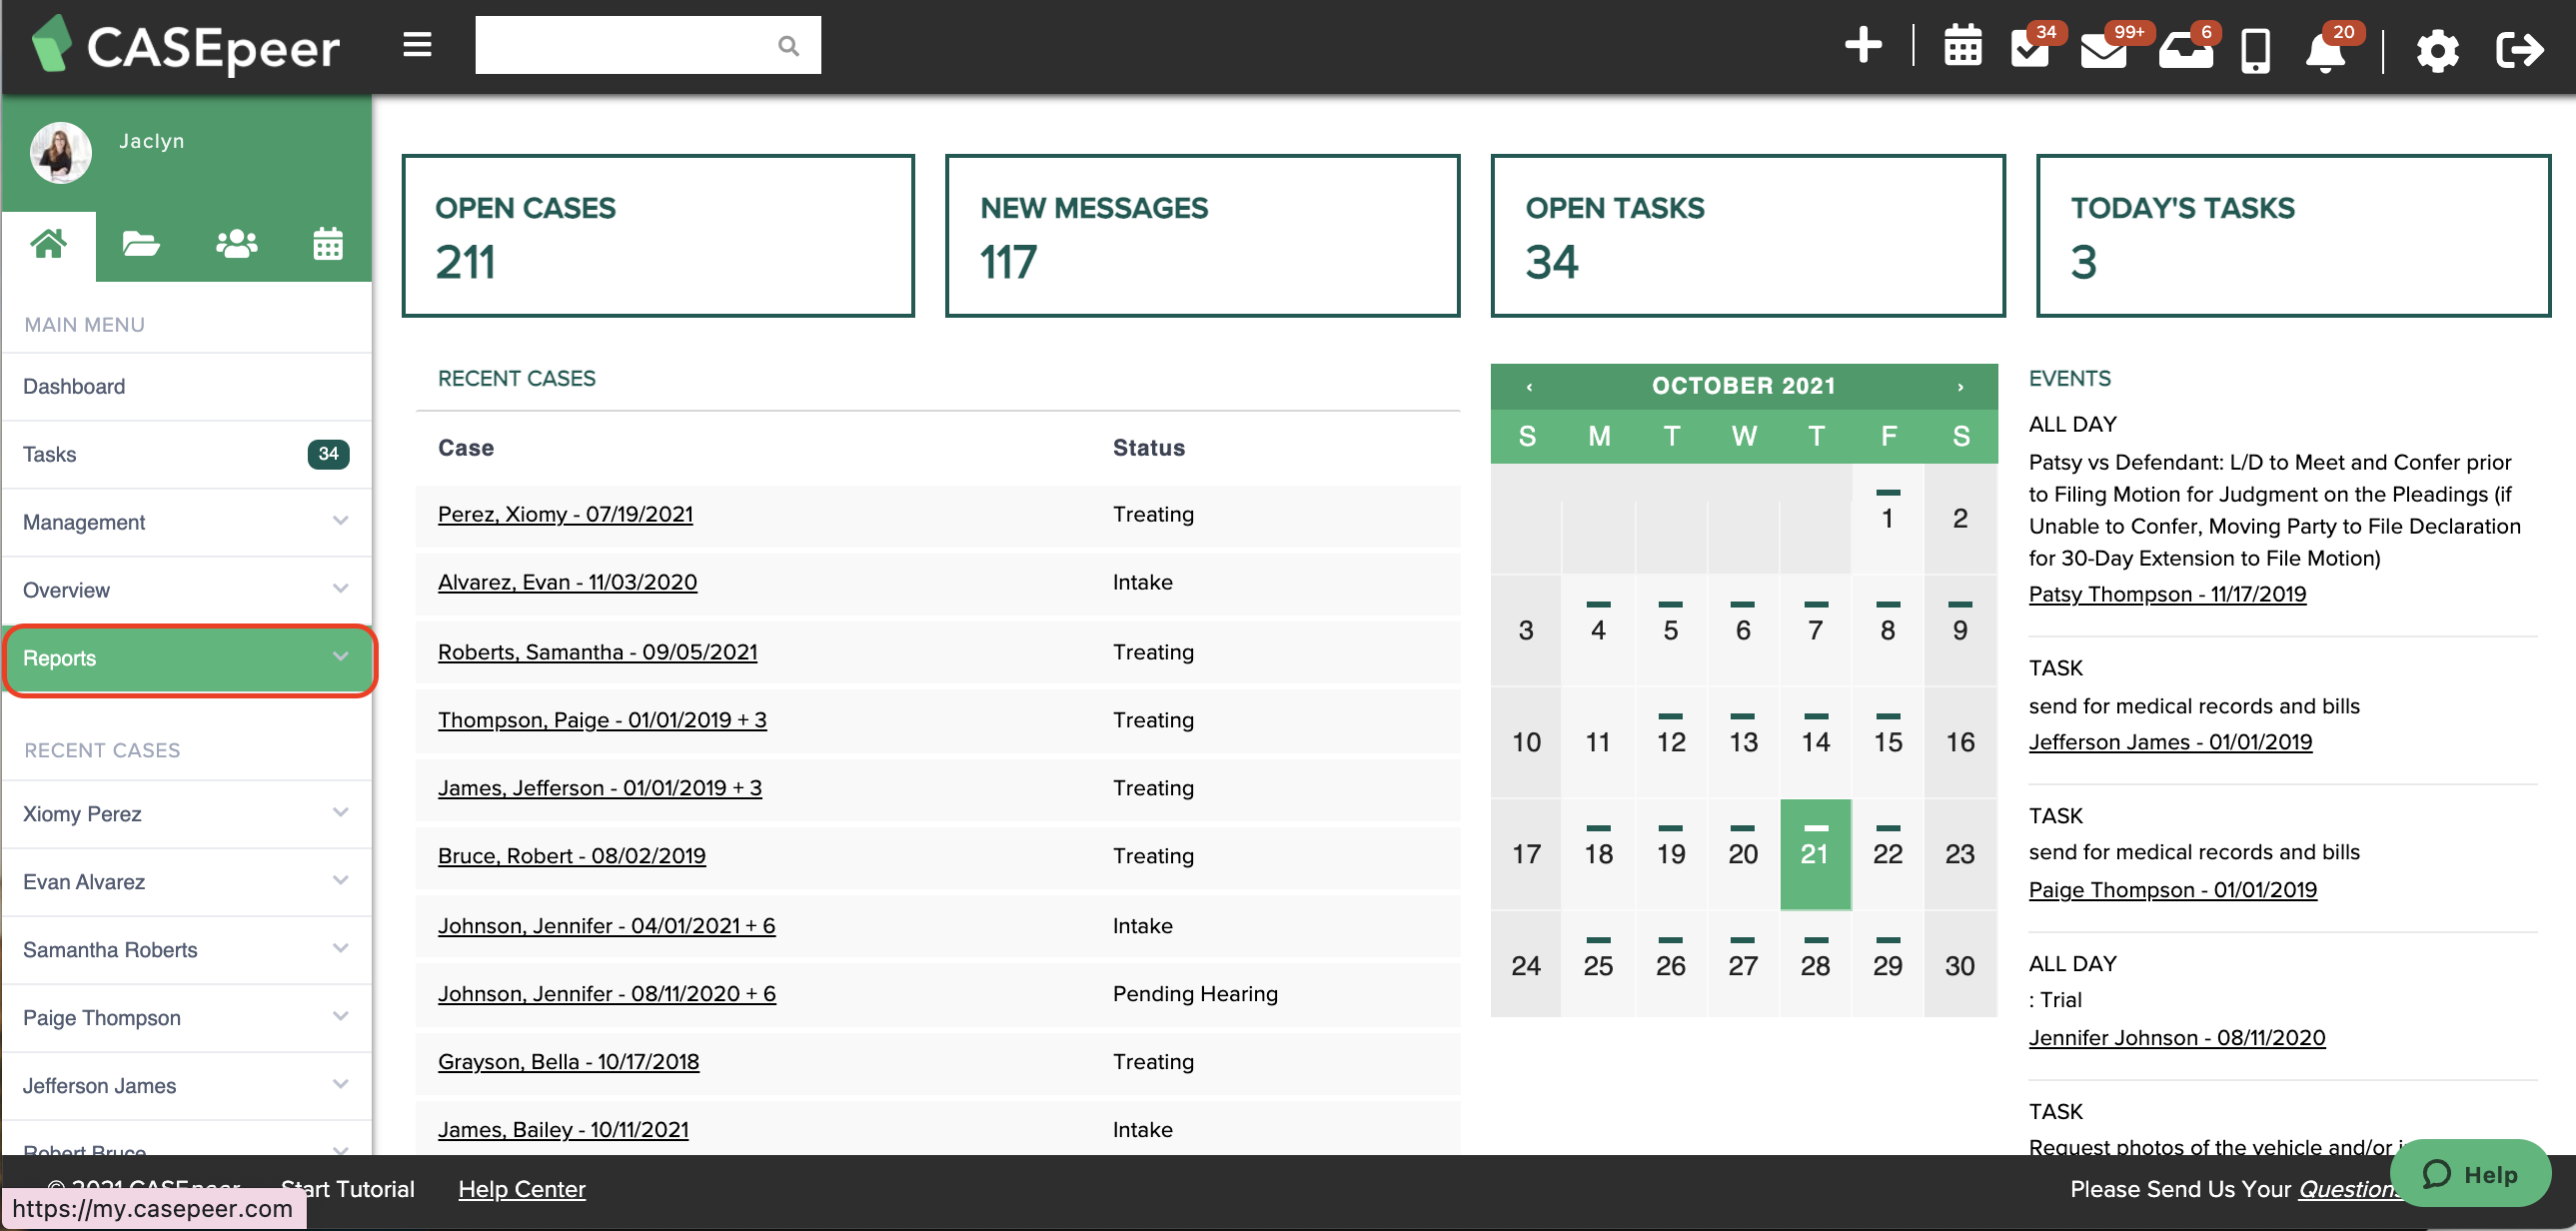Screen dimensions: 2576x1231
Task: Click the search input field
Action: [625, 45]
